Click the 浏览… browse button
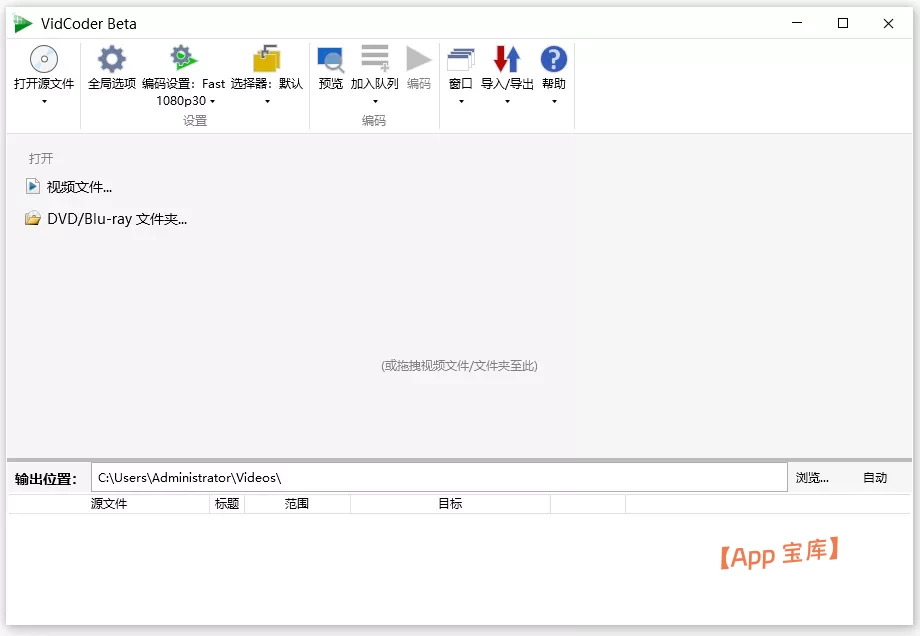This screenshot has height=636, width=920. point(812,478)
